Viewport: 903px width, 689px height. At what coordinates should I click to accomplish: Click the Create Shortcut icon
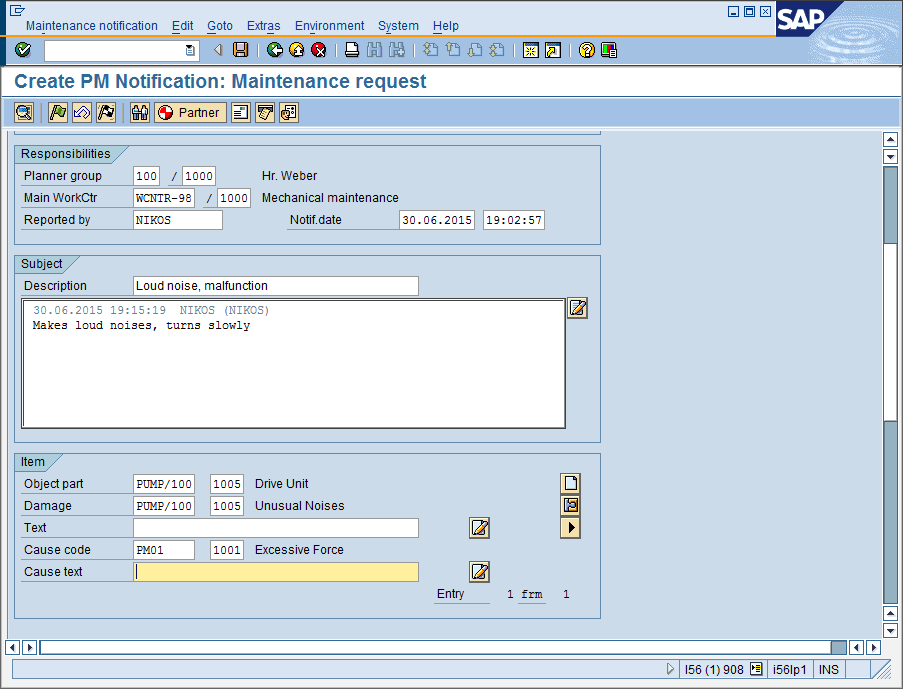pyautogui.click(x=553, y=50)
